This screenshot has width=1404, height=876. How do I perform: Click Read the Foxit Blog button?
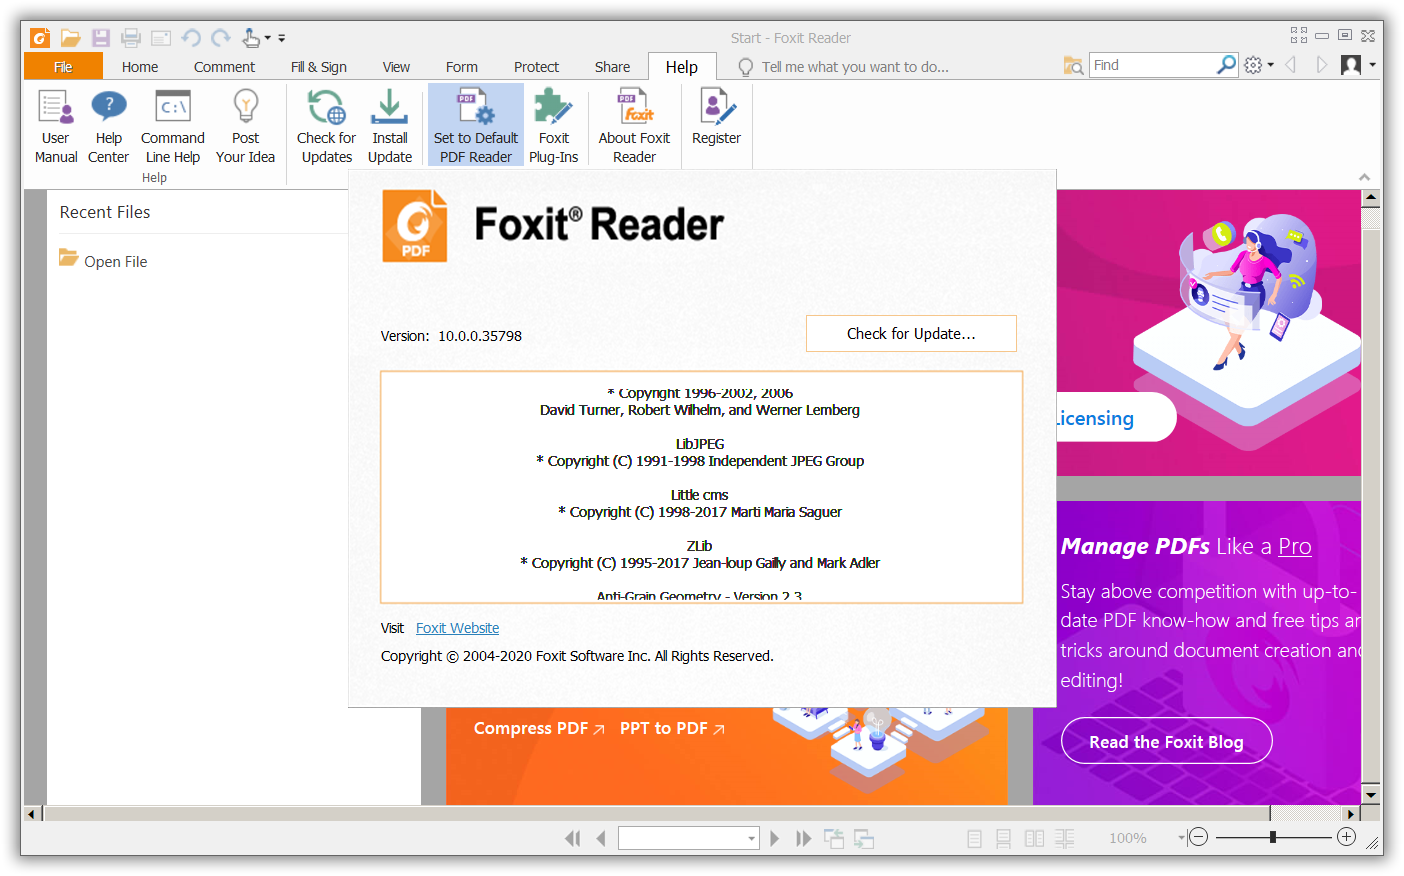(x=1166, y=742)
